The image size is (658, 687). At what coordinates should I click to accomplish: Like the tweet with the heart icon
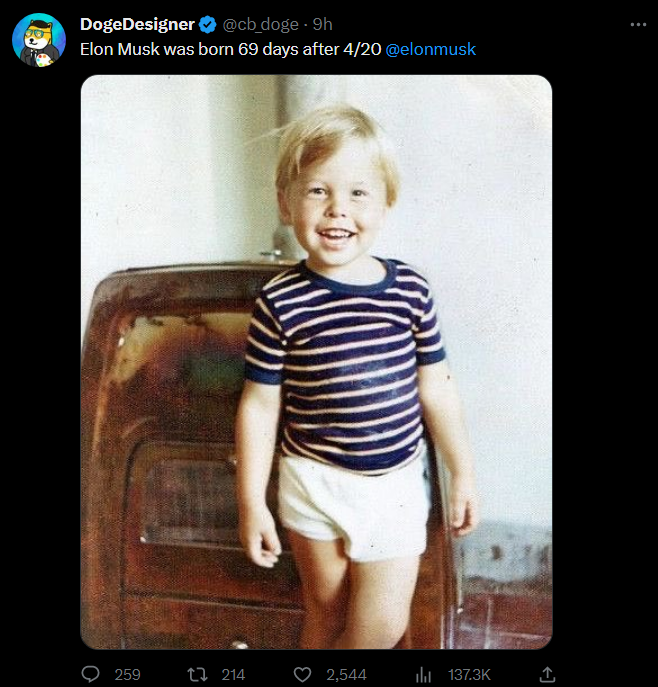coord(304,674)
